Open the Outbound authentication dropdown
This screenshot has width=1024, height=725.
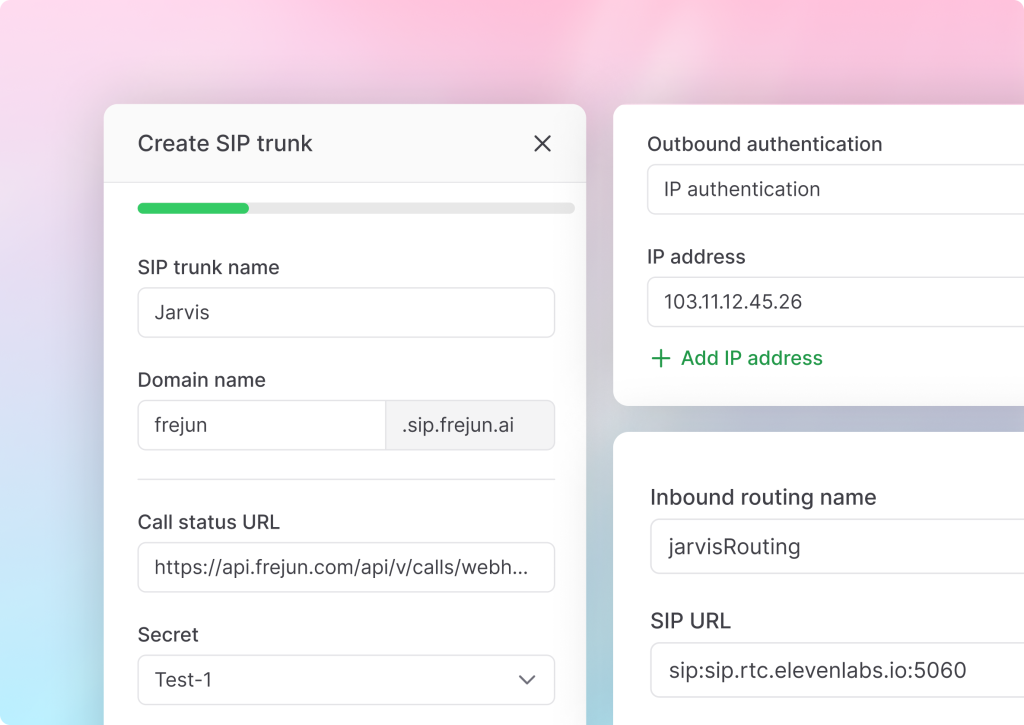(835, 190)
